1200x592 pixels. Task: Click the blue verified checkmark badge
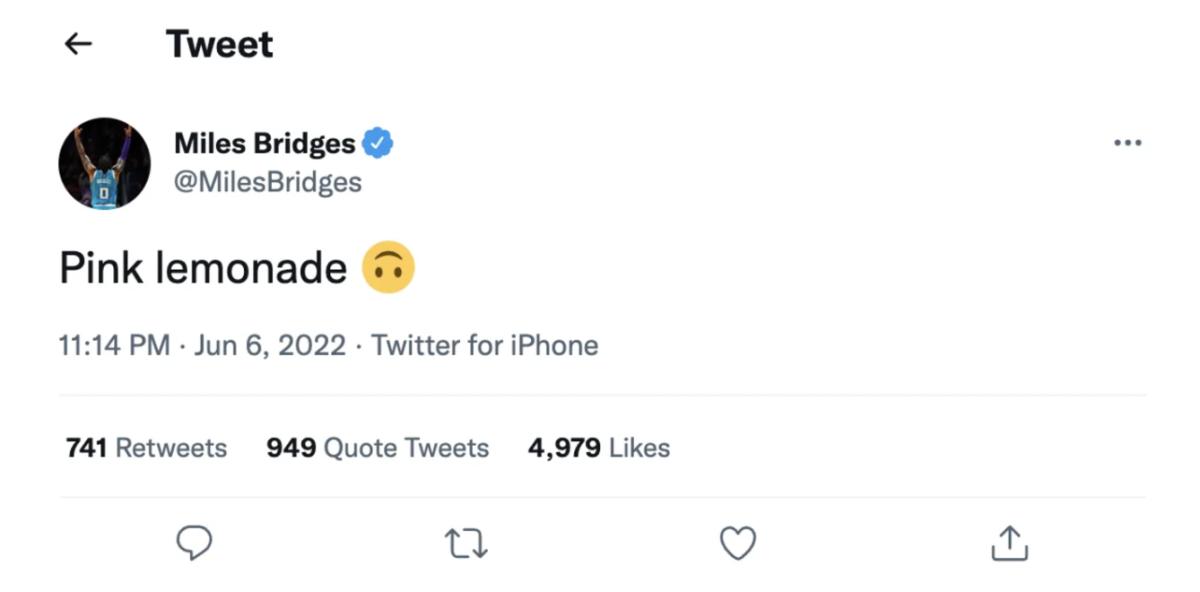point(377,144)
